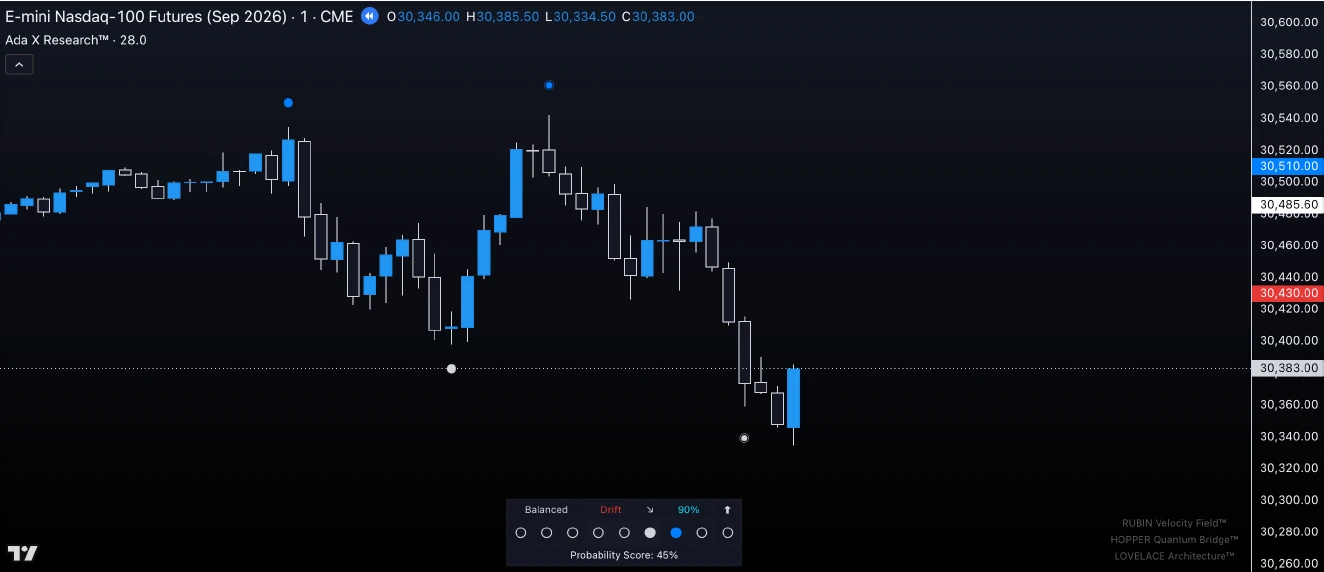Select the last hollow circle under the up arrow

click(x=728, y=533)
